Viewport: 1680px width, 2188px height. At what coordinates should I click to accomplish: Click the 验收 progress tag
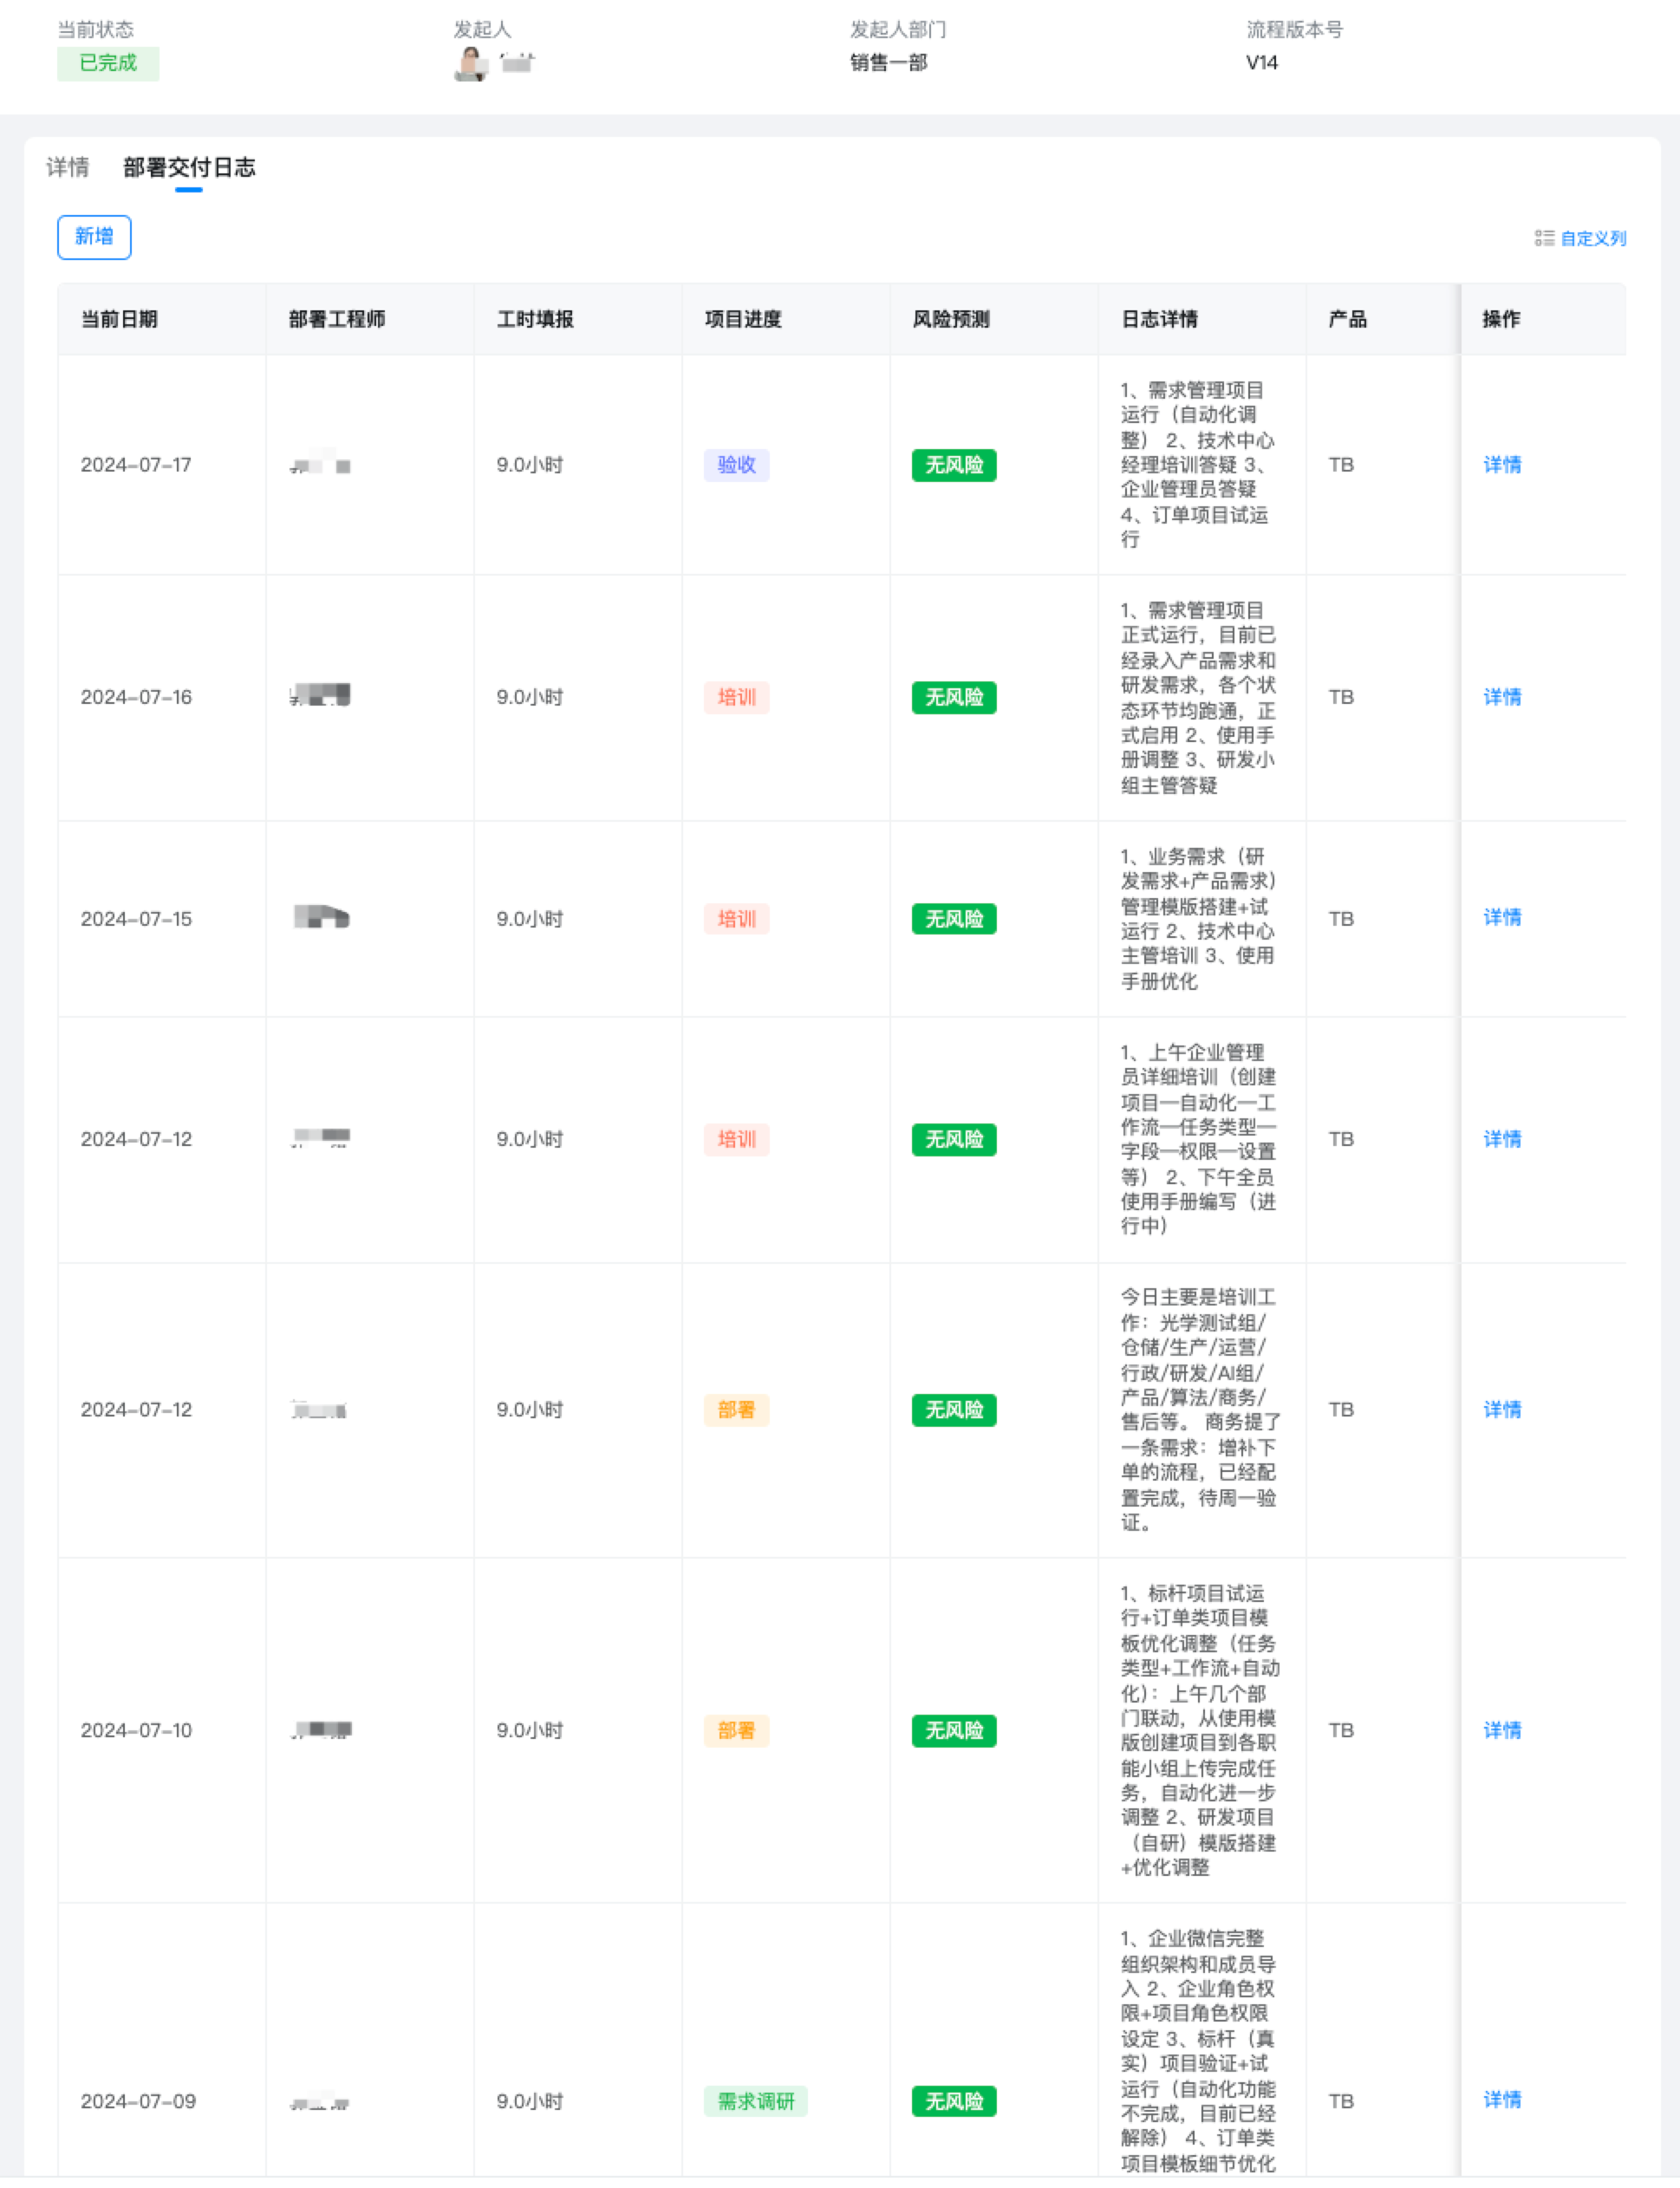pos(736,465)
